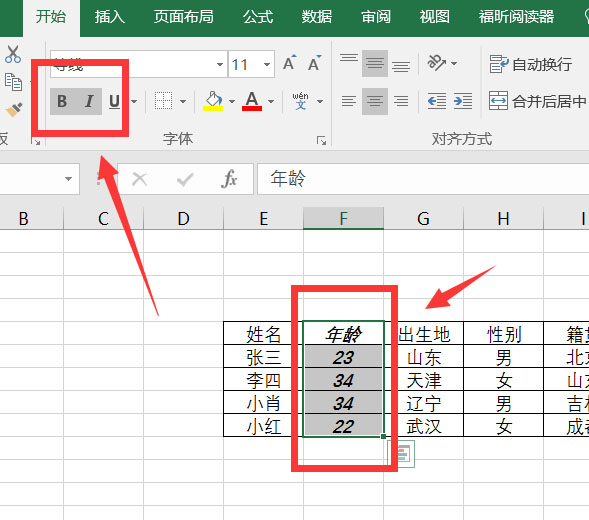Toggle Italic formatting button
This screenshot has height=520, width=589.
89,101
